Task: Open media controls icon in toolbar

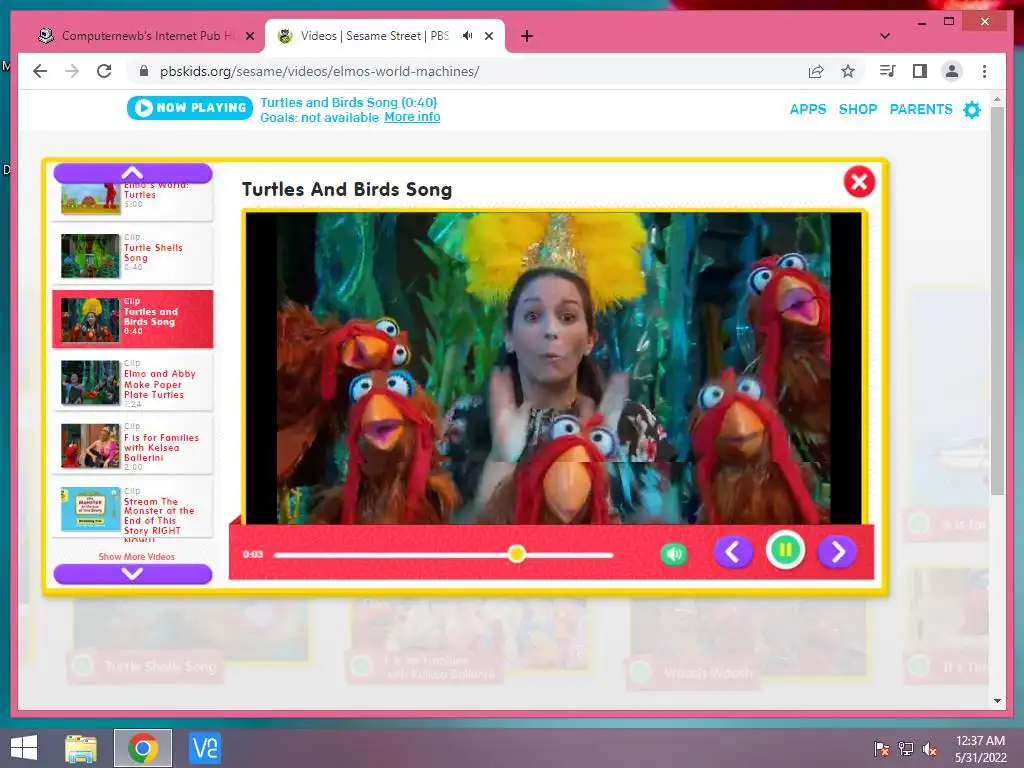Action: pos(888,71)
